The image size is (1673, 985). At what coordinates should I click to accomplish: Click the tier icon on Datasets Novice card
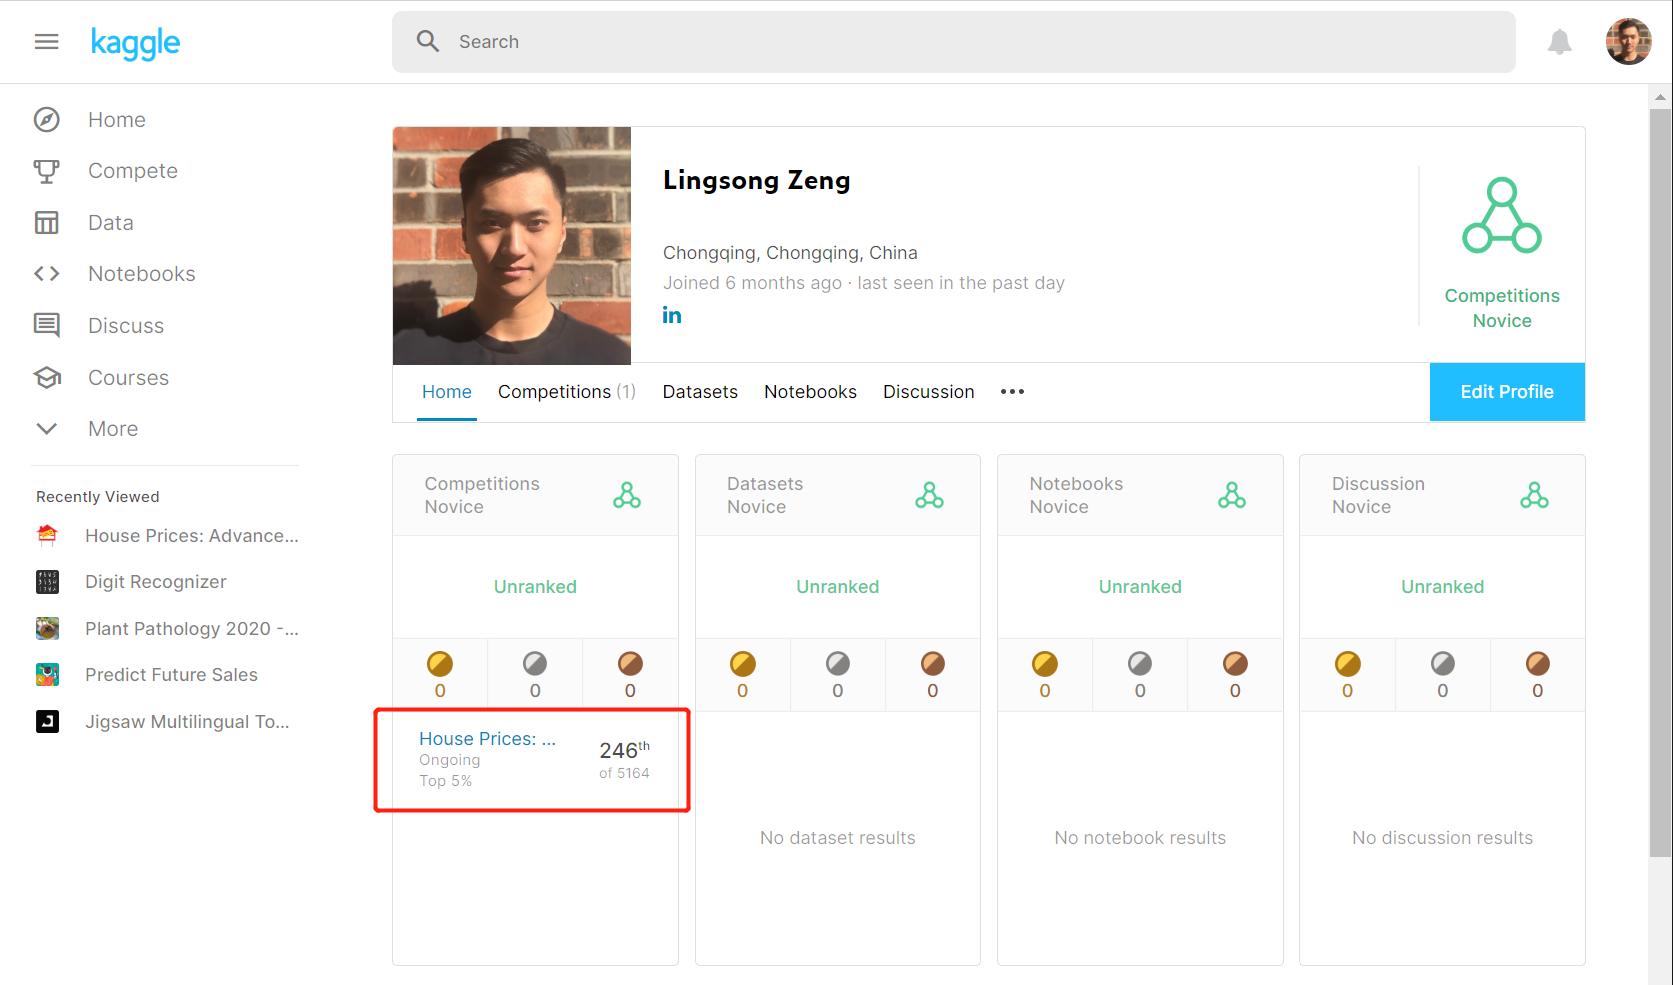(930, 495)
